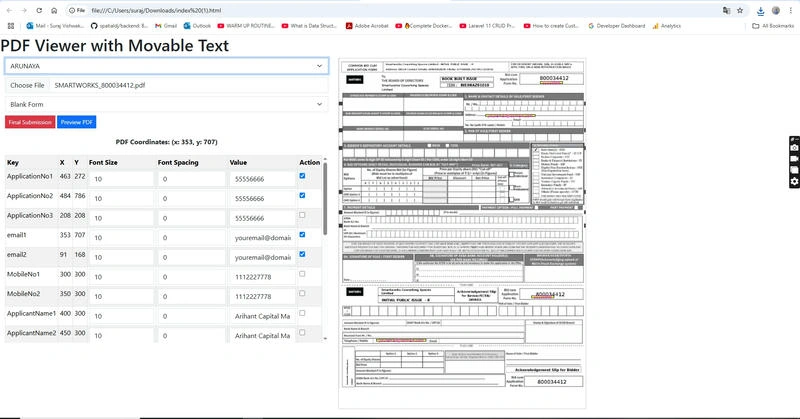Click the browser forward arrow
The height and width of the screenshot is (419, 800).
[24, 10]
